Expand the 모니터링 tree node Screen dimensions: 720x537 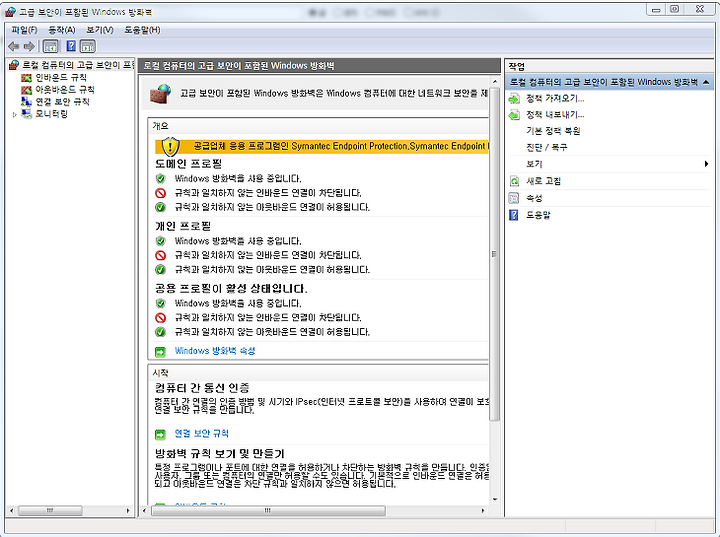(15, 114)
